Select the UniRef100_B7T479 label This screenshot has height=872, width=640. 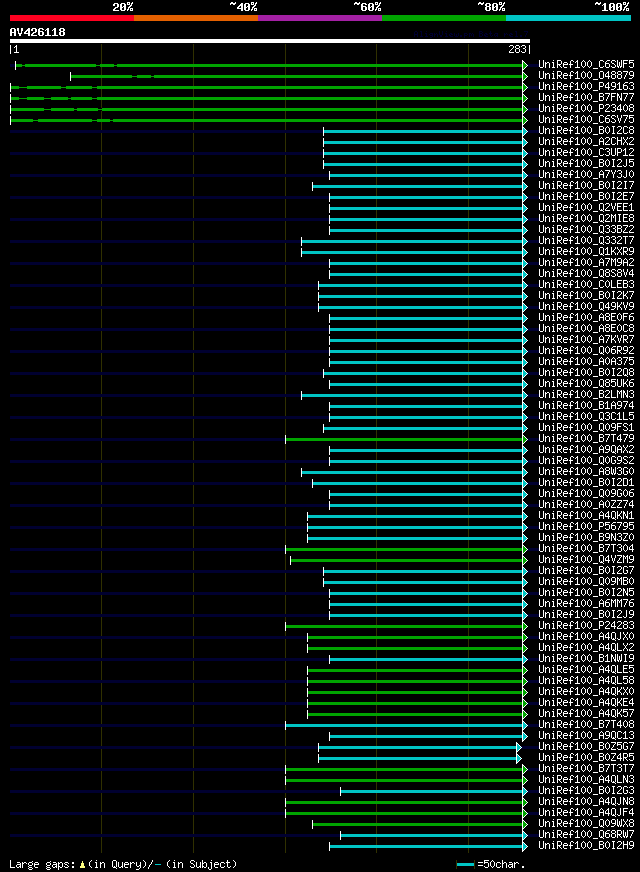(x=586, y=439)
